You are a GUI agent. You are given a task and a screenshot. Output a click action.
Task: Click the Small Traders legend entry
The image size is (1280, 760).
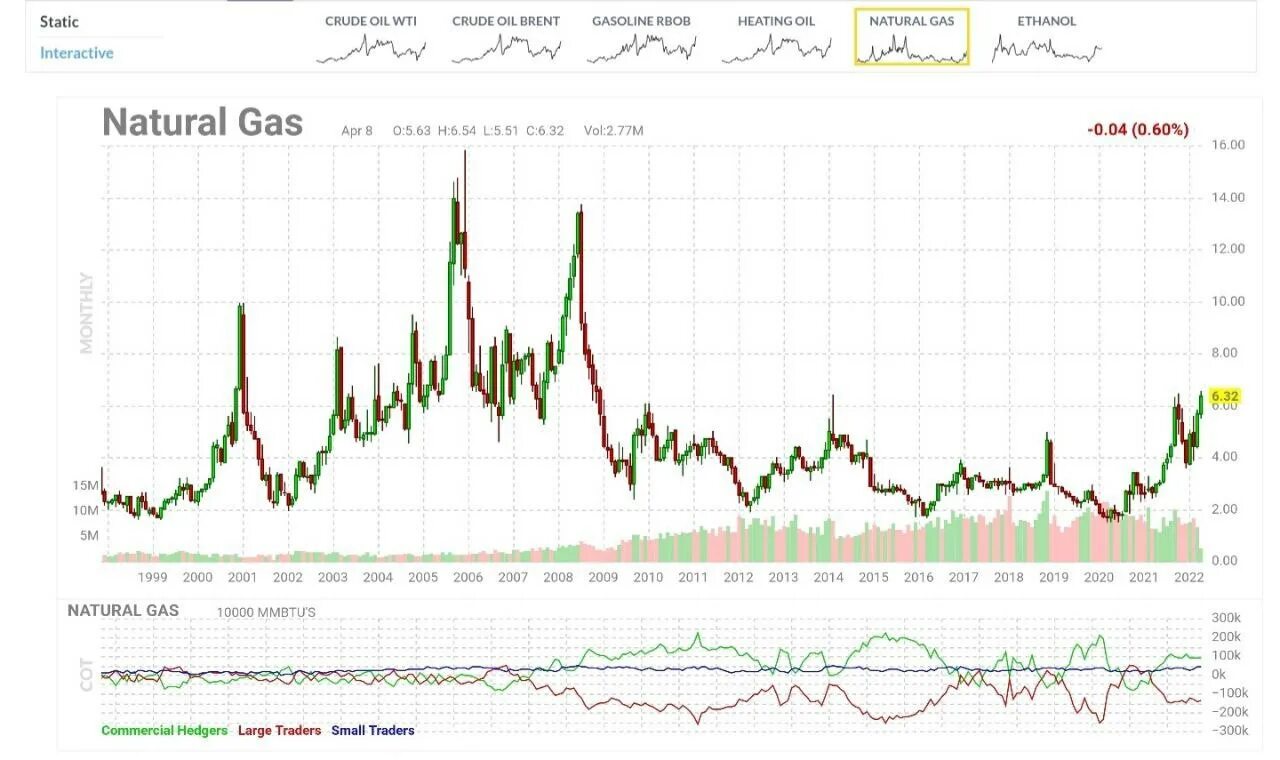(372, 731)
